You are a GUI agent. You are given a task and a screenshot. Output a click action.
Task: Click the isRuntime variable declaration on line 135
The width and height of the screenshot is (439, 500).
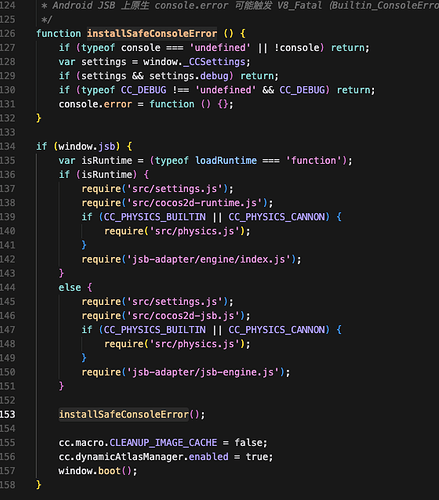[x=107, y=161]
